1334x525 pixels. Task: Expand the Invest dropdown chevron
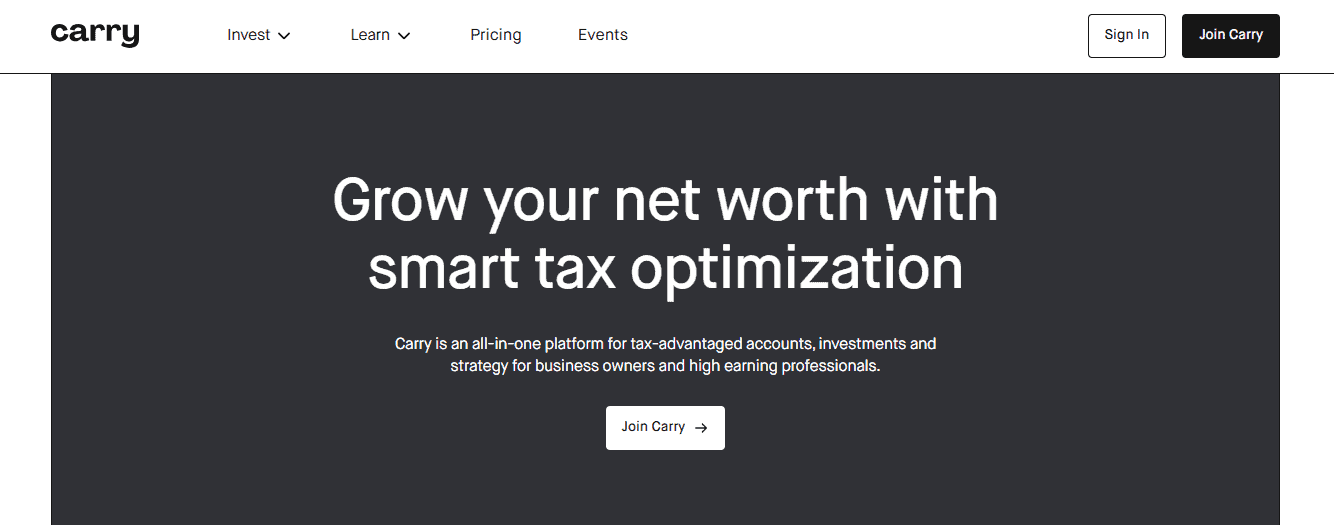pyautogui.click(x=284, y=36)
